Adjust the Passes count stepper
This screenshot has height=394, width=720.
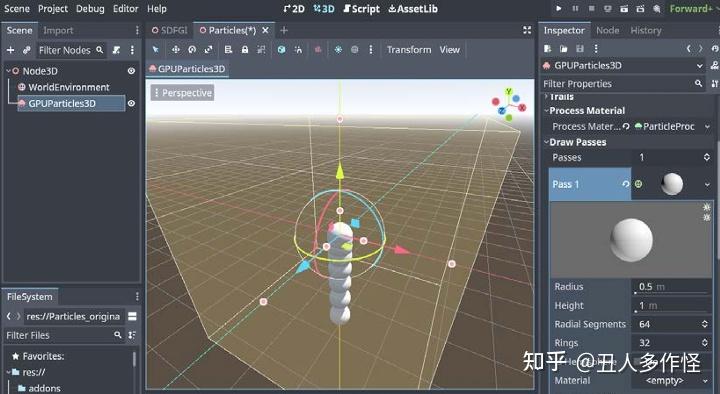(x=706, y=158)
